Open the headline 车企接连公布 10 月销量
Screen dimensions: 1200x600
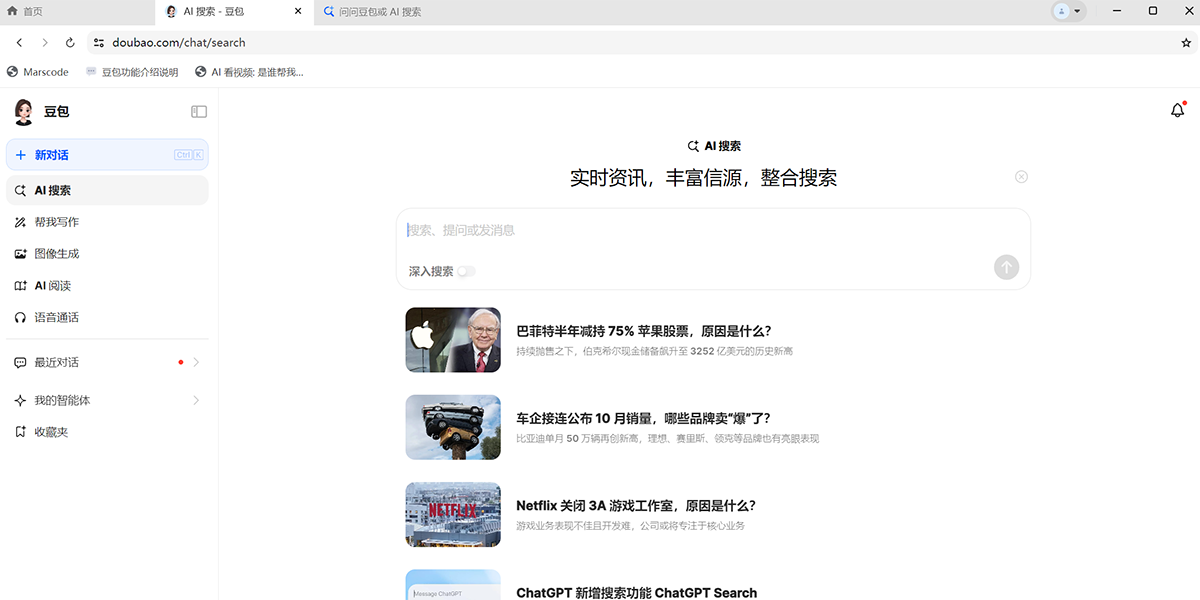[643, 418]
